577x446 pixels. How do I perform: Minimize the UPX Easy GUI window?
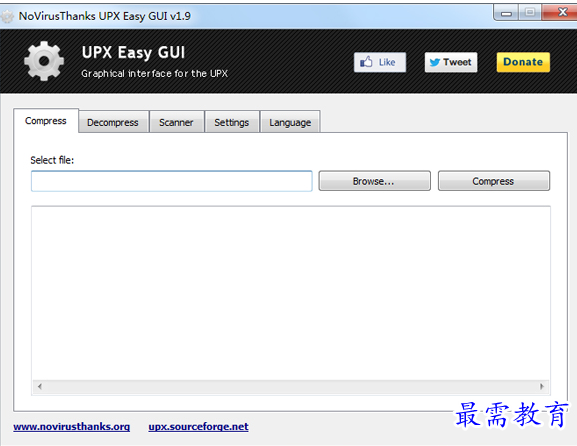[506, 13]
